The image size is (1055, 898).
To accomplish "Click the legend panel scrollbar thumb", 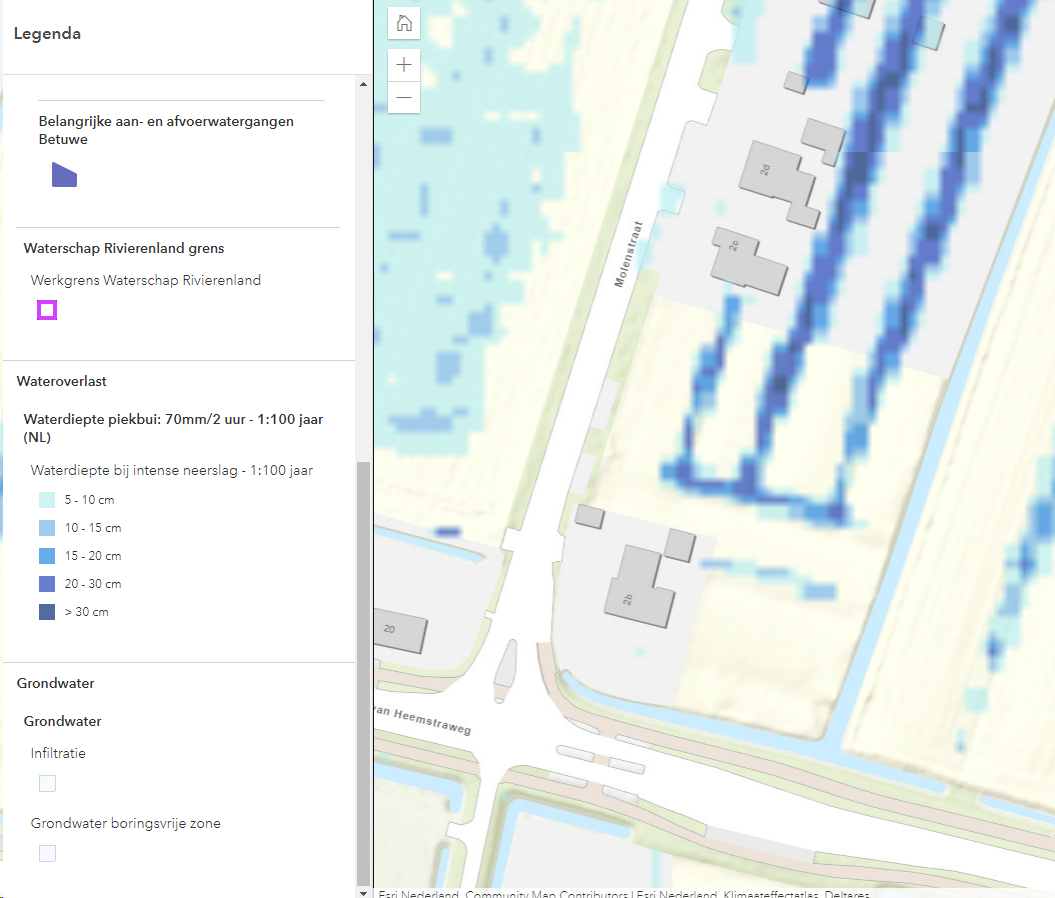I will pyautogui.click(x=363, y=674).
